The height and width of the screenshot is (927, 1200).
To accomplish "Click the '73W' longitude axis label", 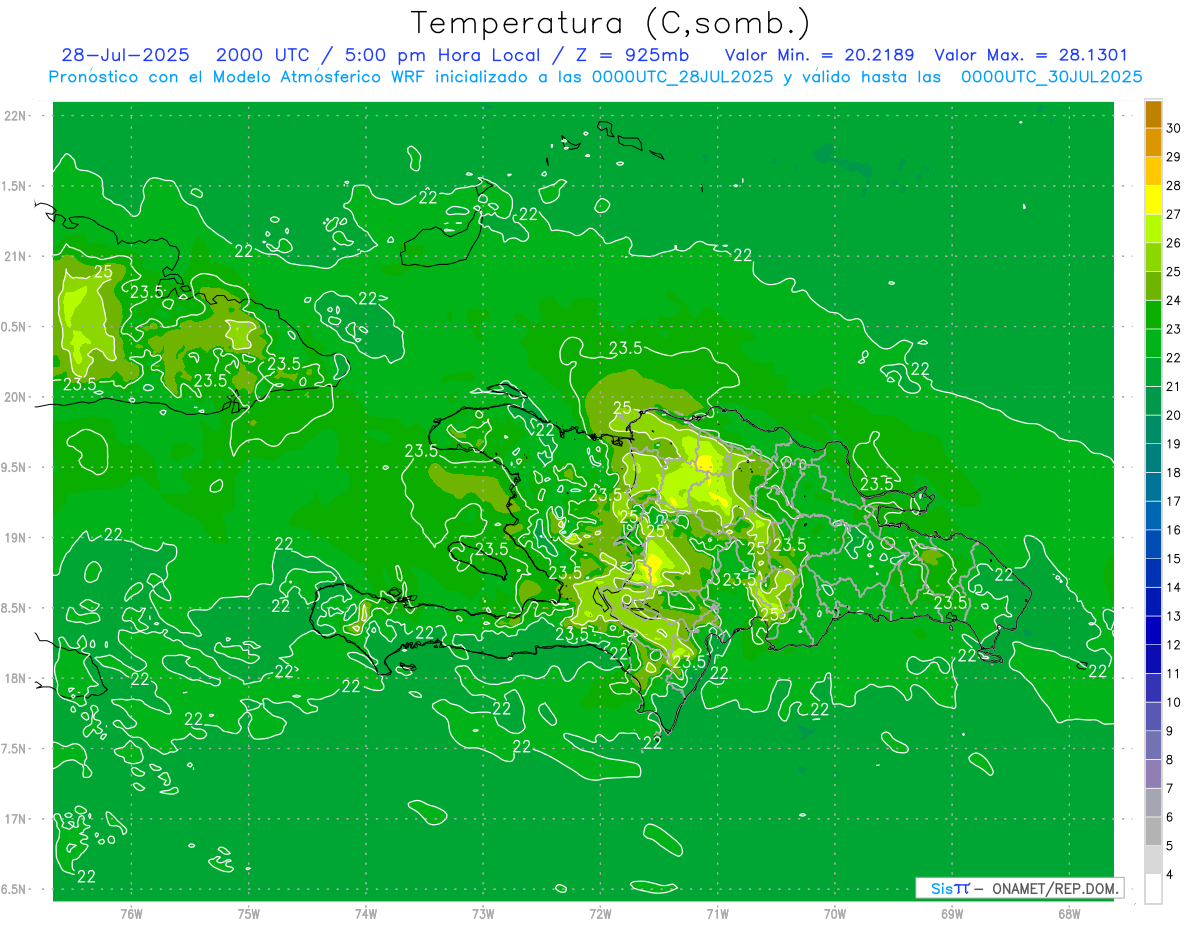I will 483,913.
